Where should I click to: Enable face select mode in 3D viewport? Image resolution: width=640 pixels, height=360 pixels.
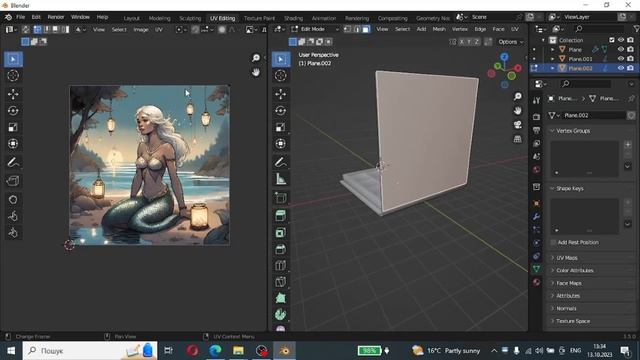coord(366,29)
